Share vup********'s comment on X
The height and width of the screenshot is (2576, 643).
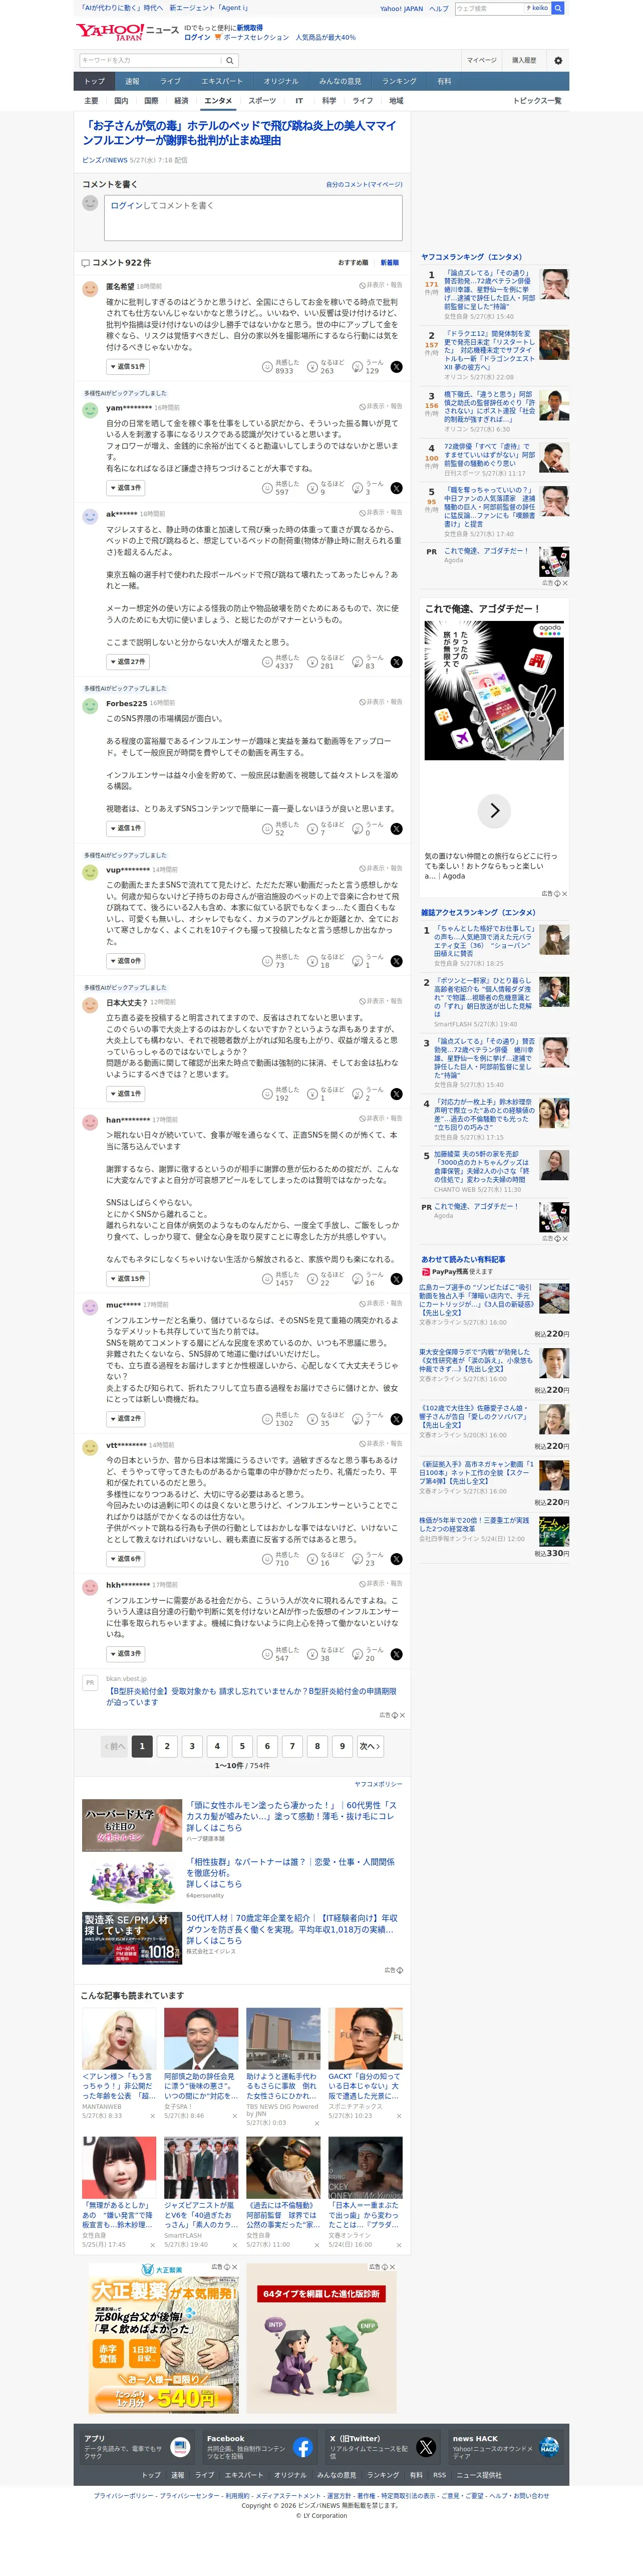tap(397, 961)
